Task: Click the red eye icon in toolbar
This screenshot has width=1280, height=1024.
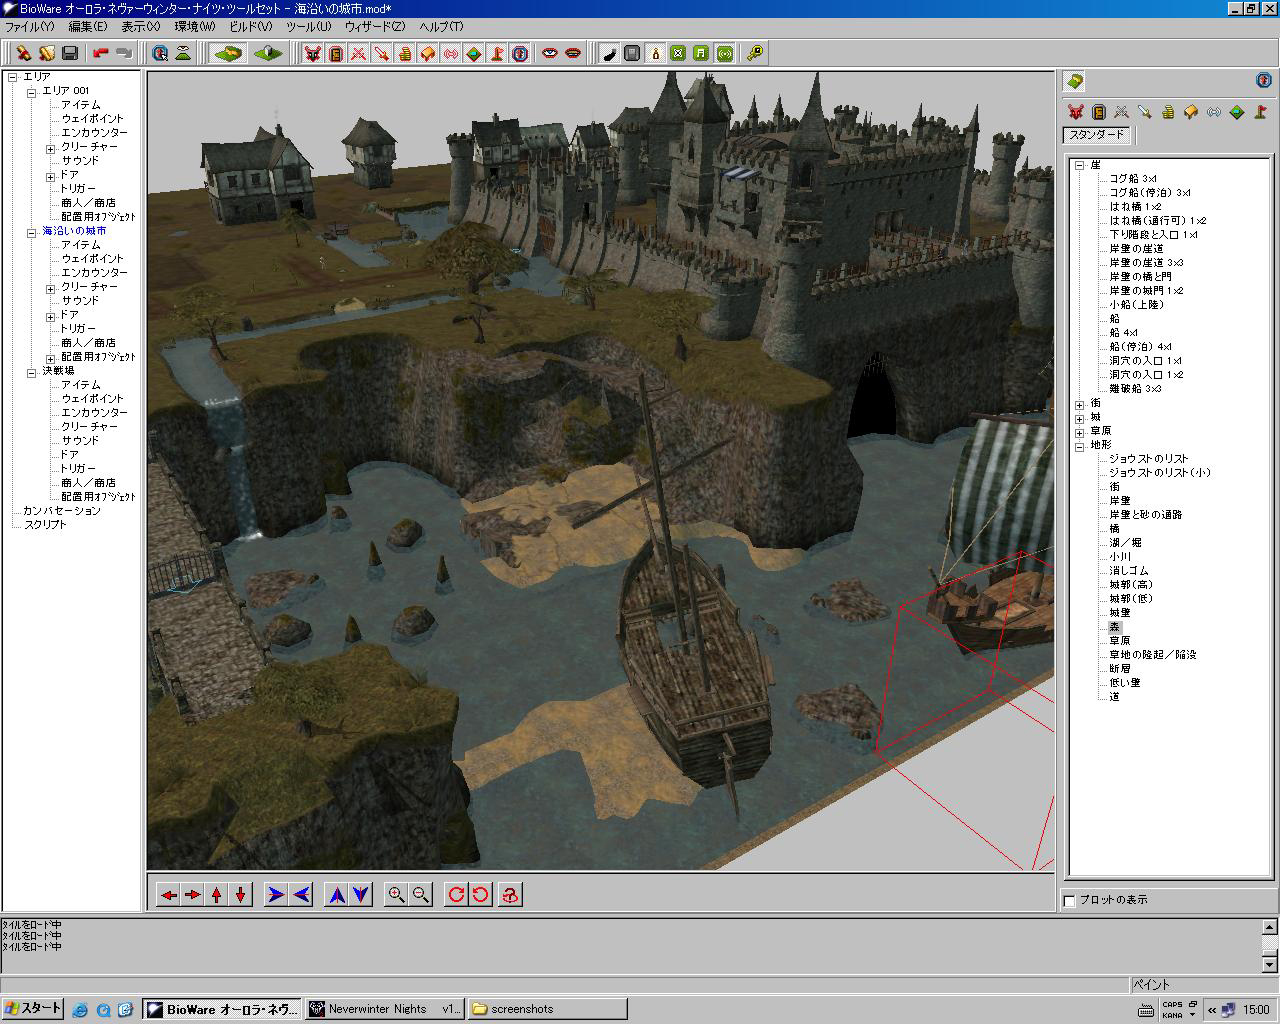Action: point(550,53)
